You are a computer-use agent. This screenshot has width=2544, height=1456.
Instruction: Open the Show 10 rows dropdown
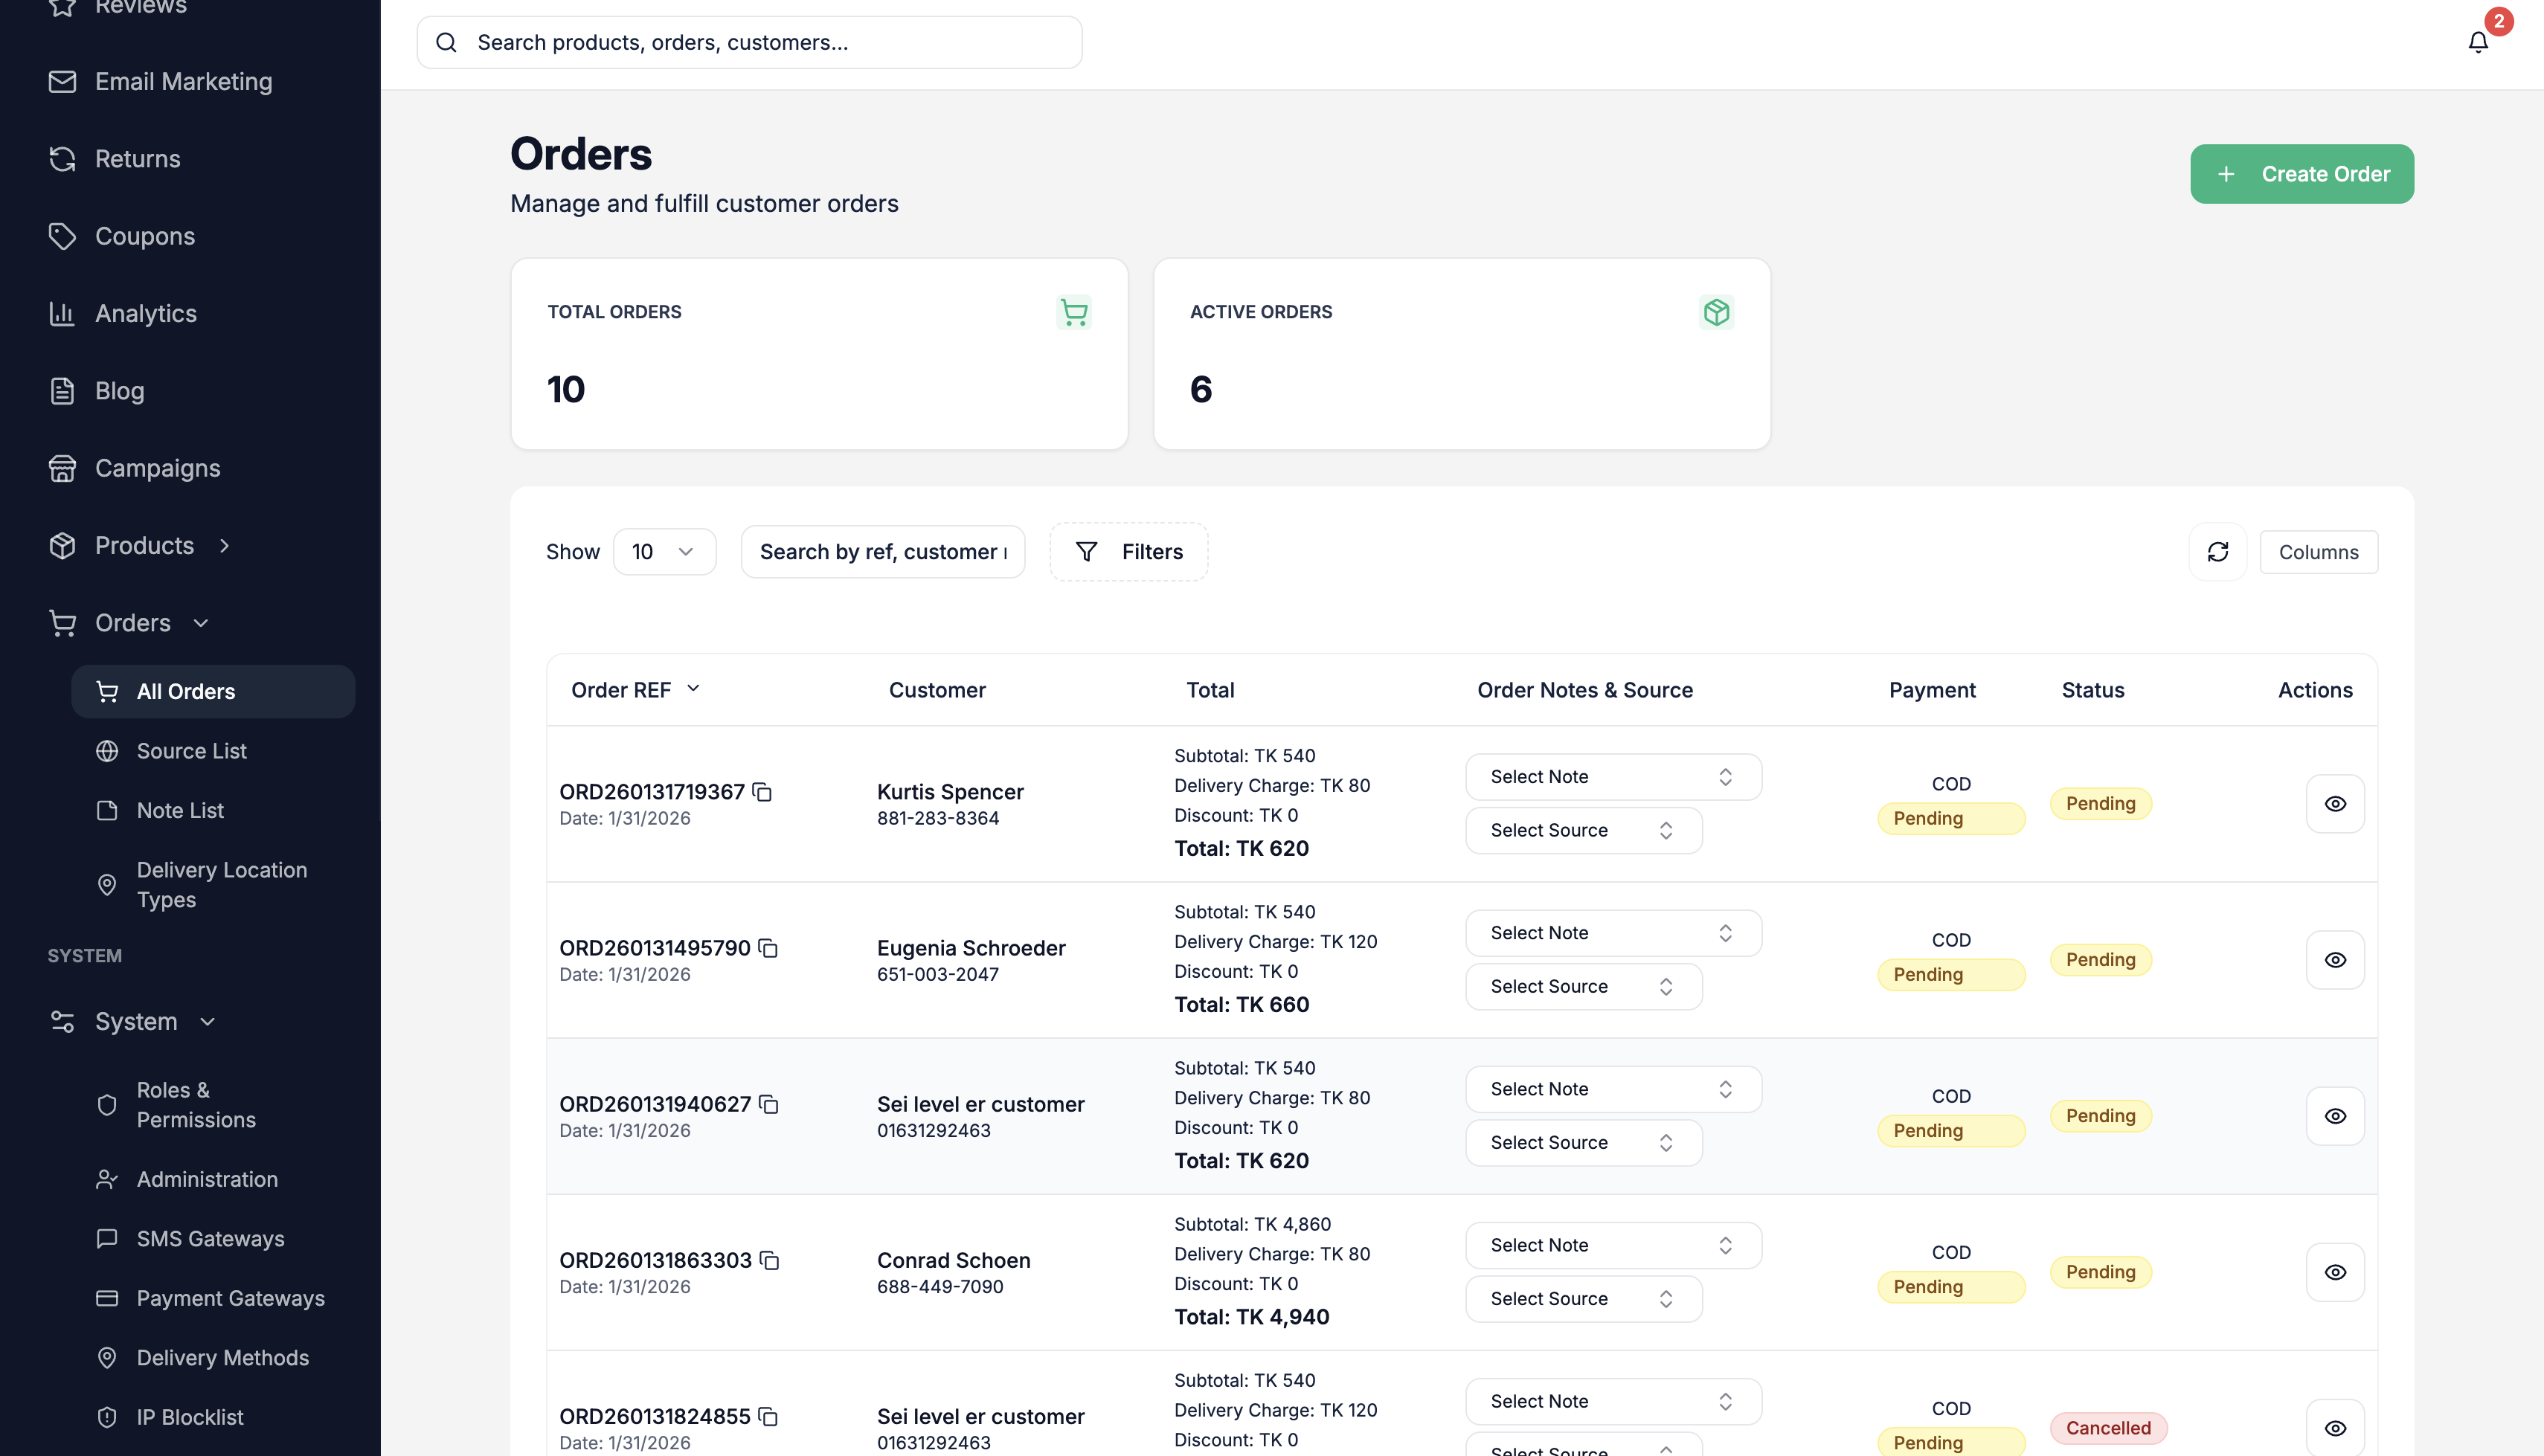[664, 552]
